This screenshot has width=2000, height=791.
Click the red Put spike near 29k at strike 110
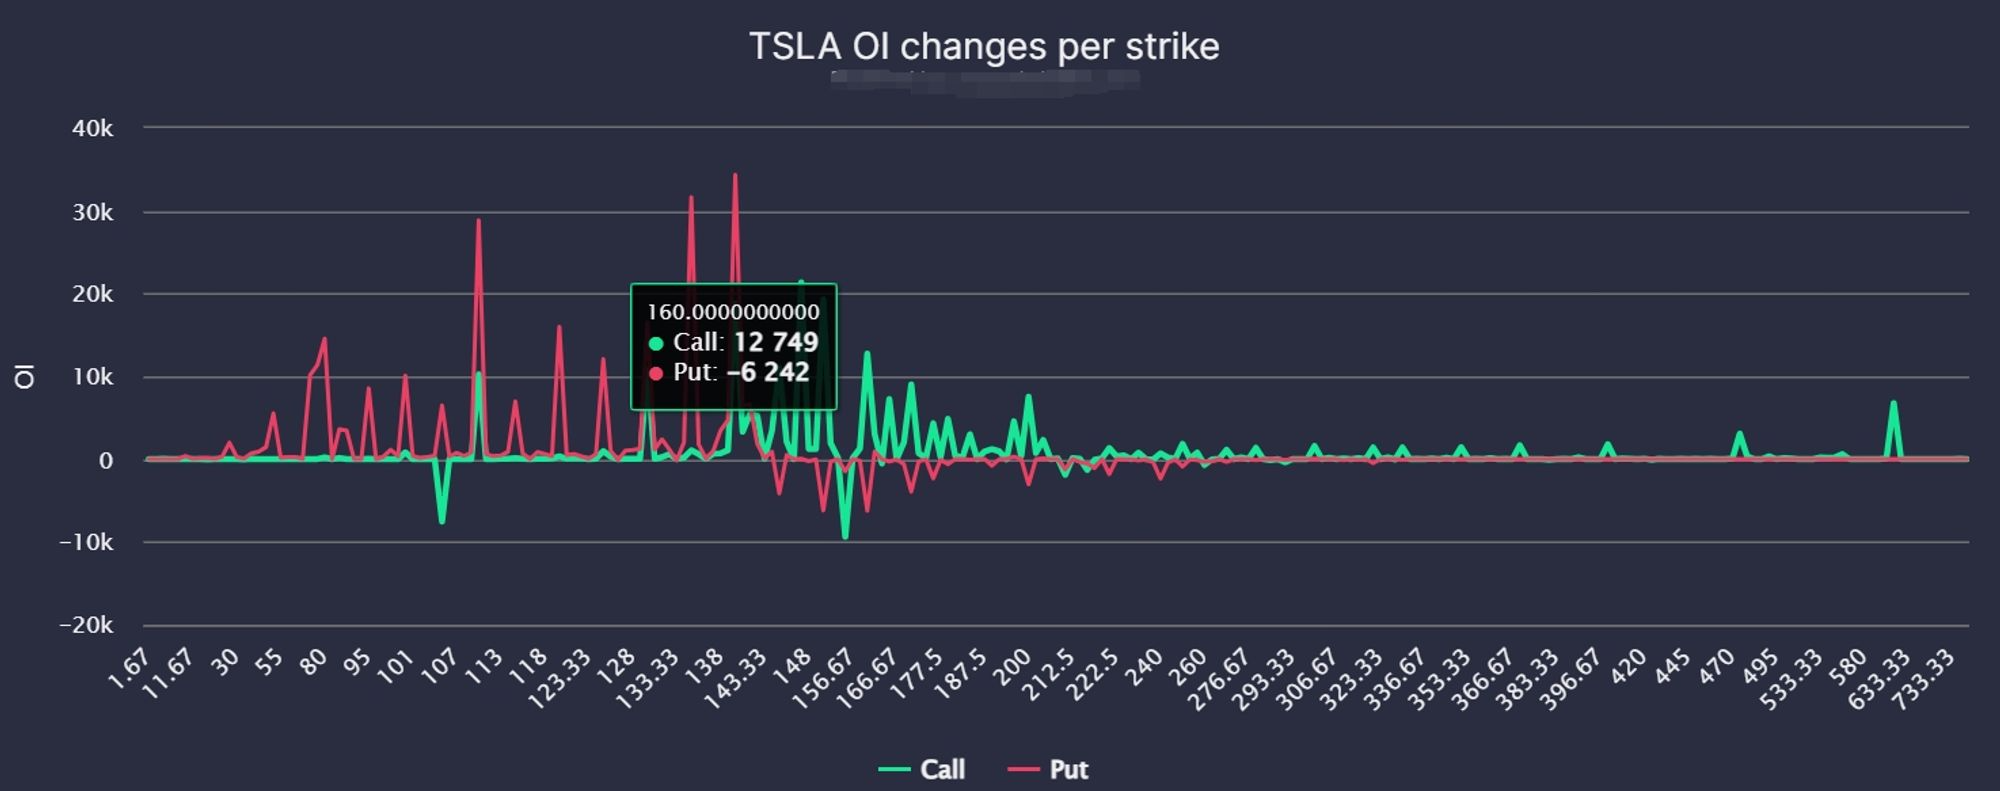click(478, 221)
